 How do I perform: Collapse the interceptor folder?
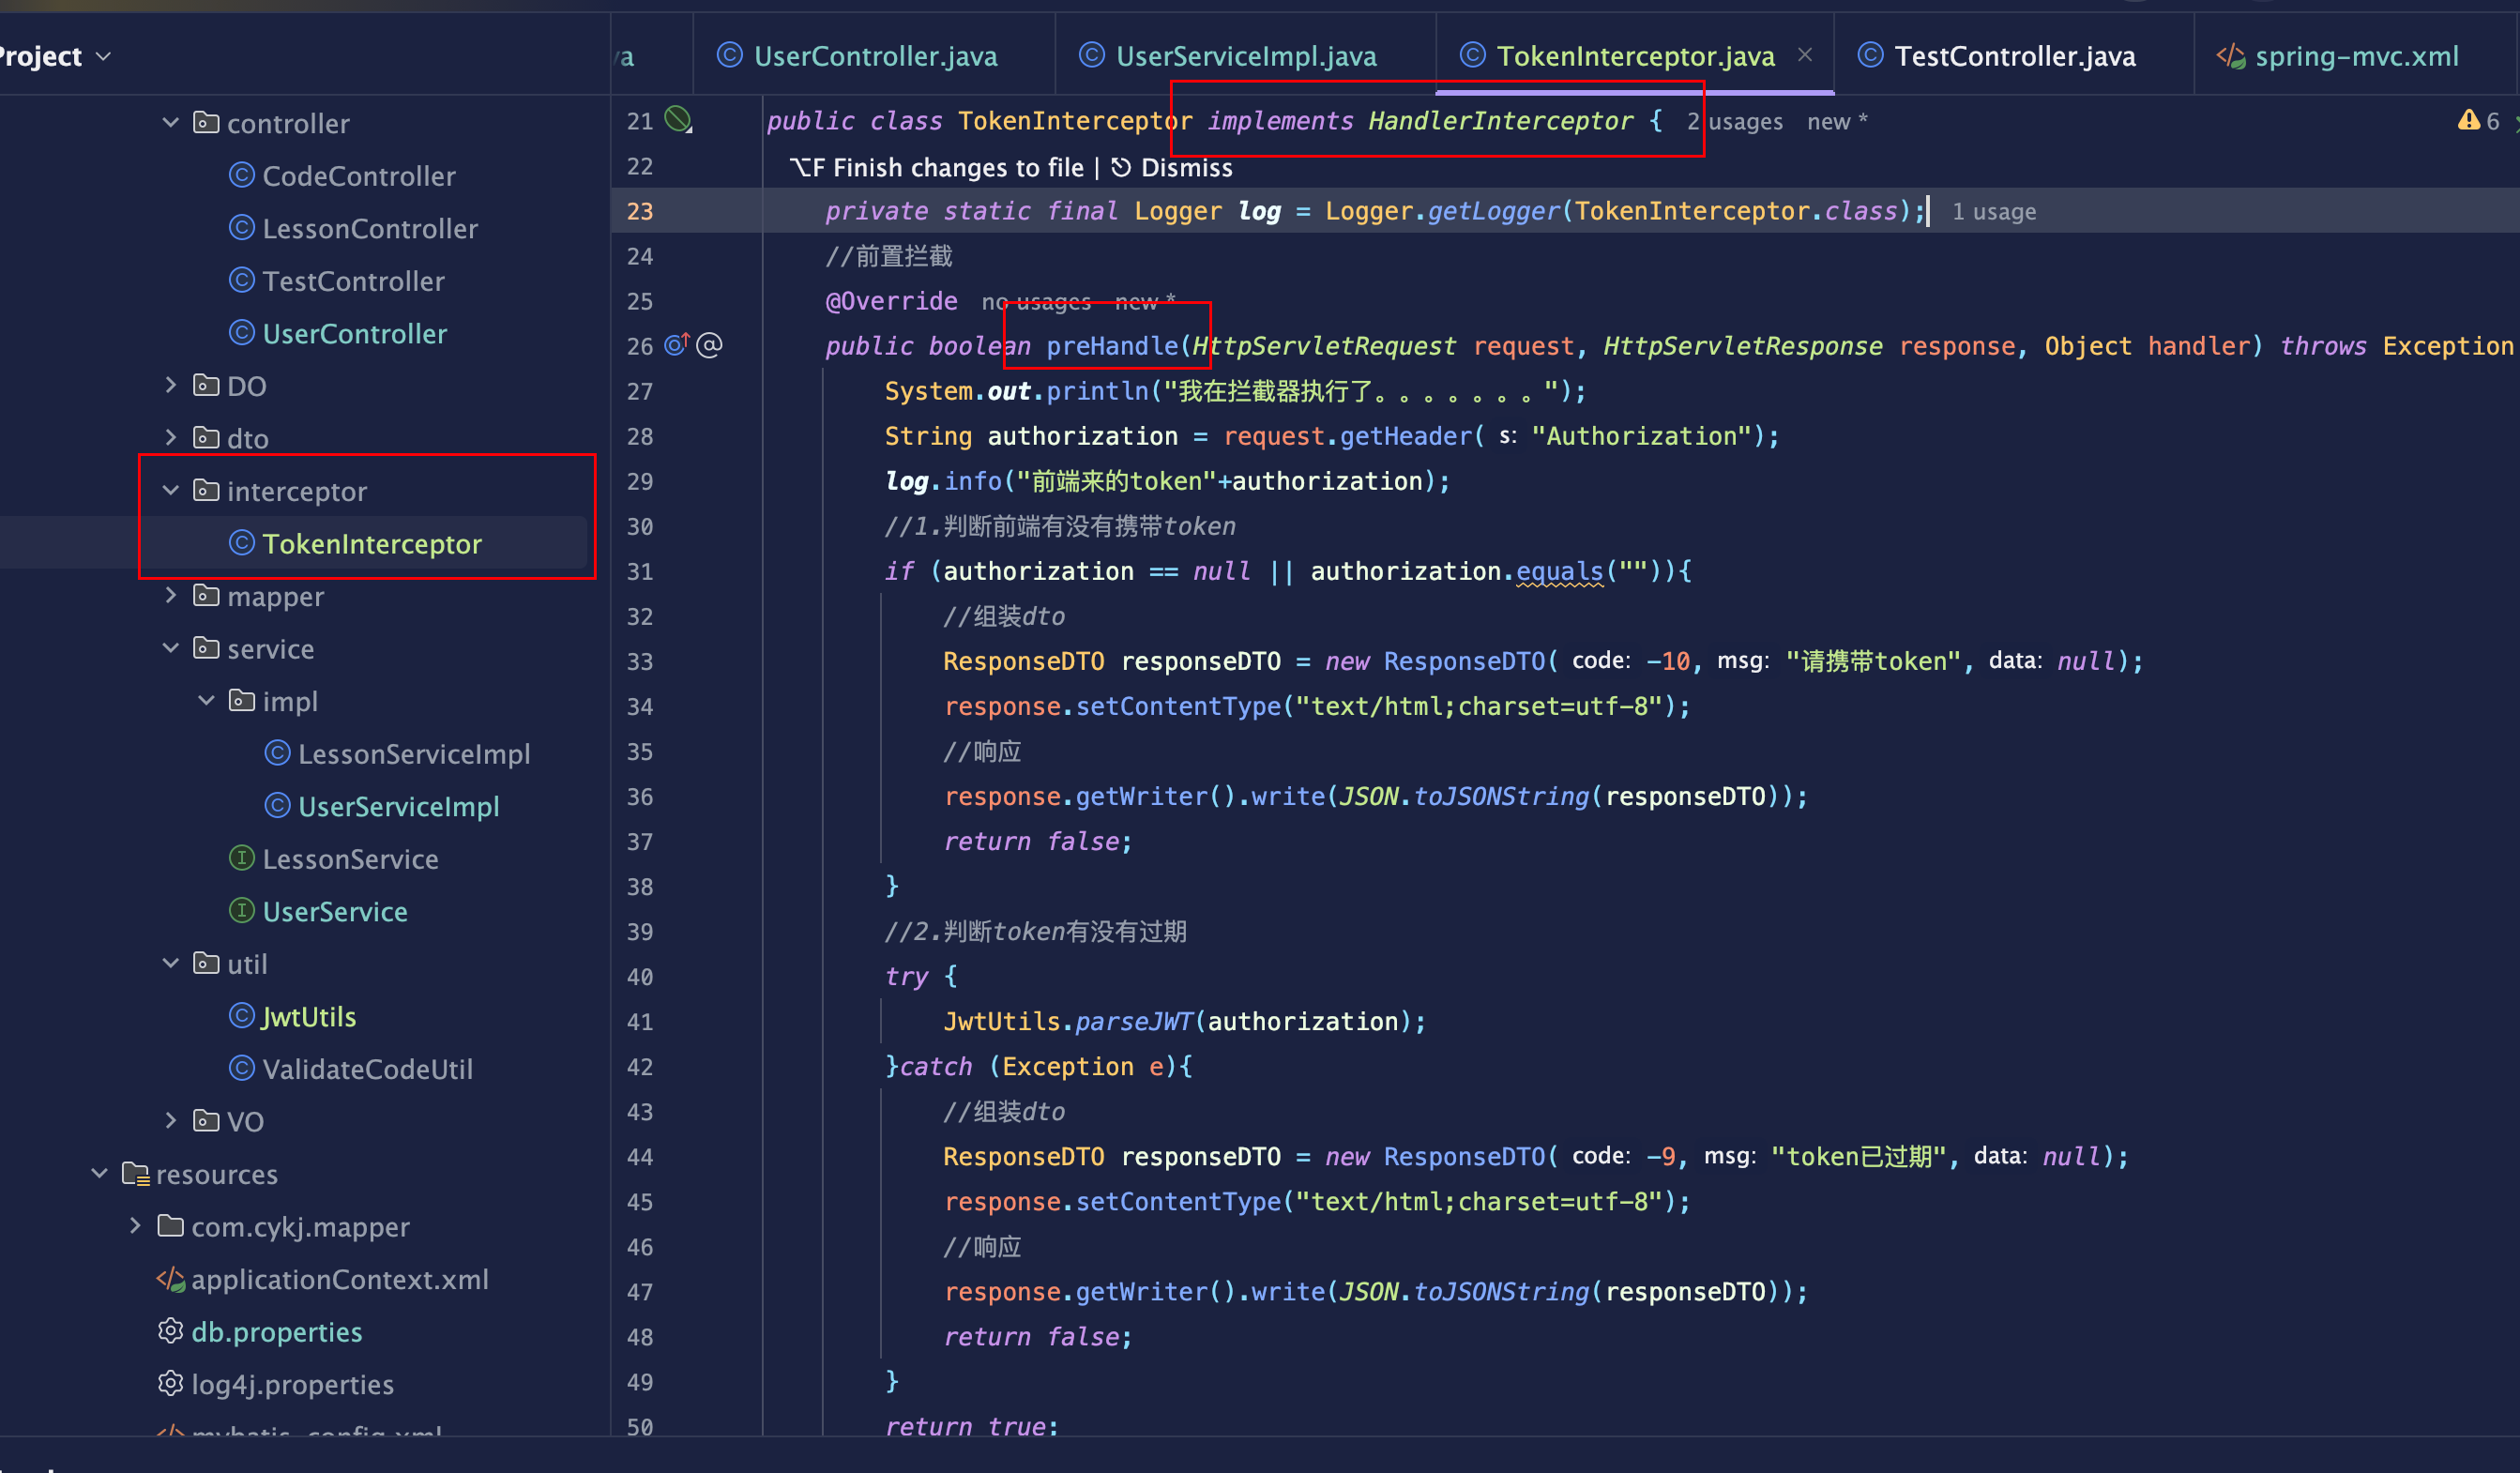tap(171, 490)
